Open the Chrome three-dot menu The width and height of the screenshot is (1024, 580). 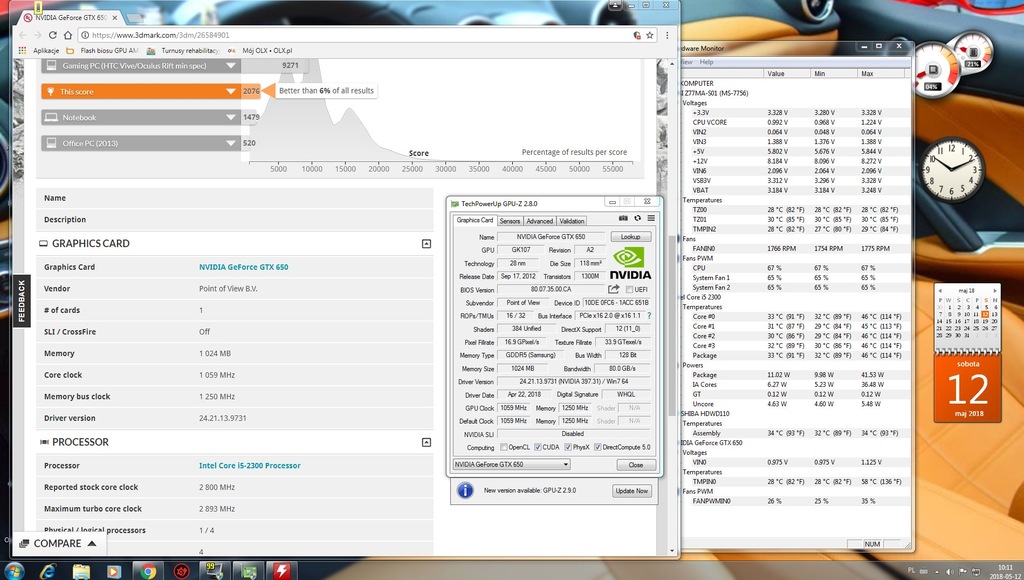point(667,35)
